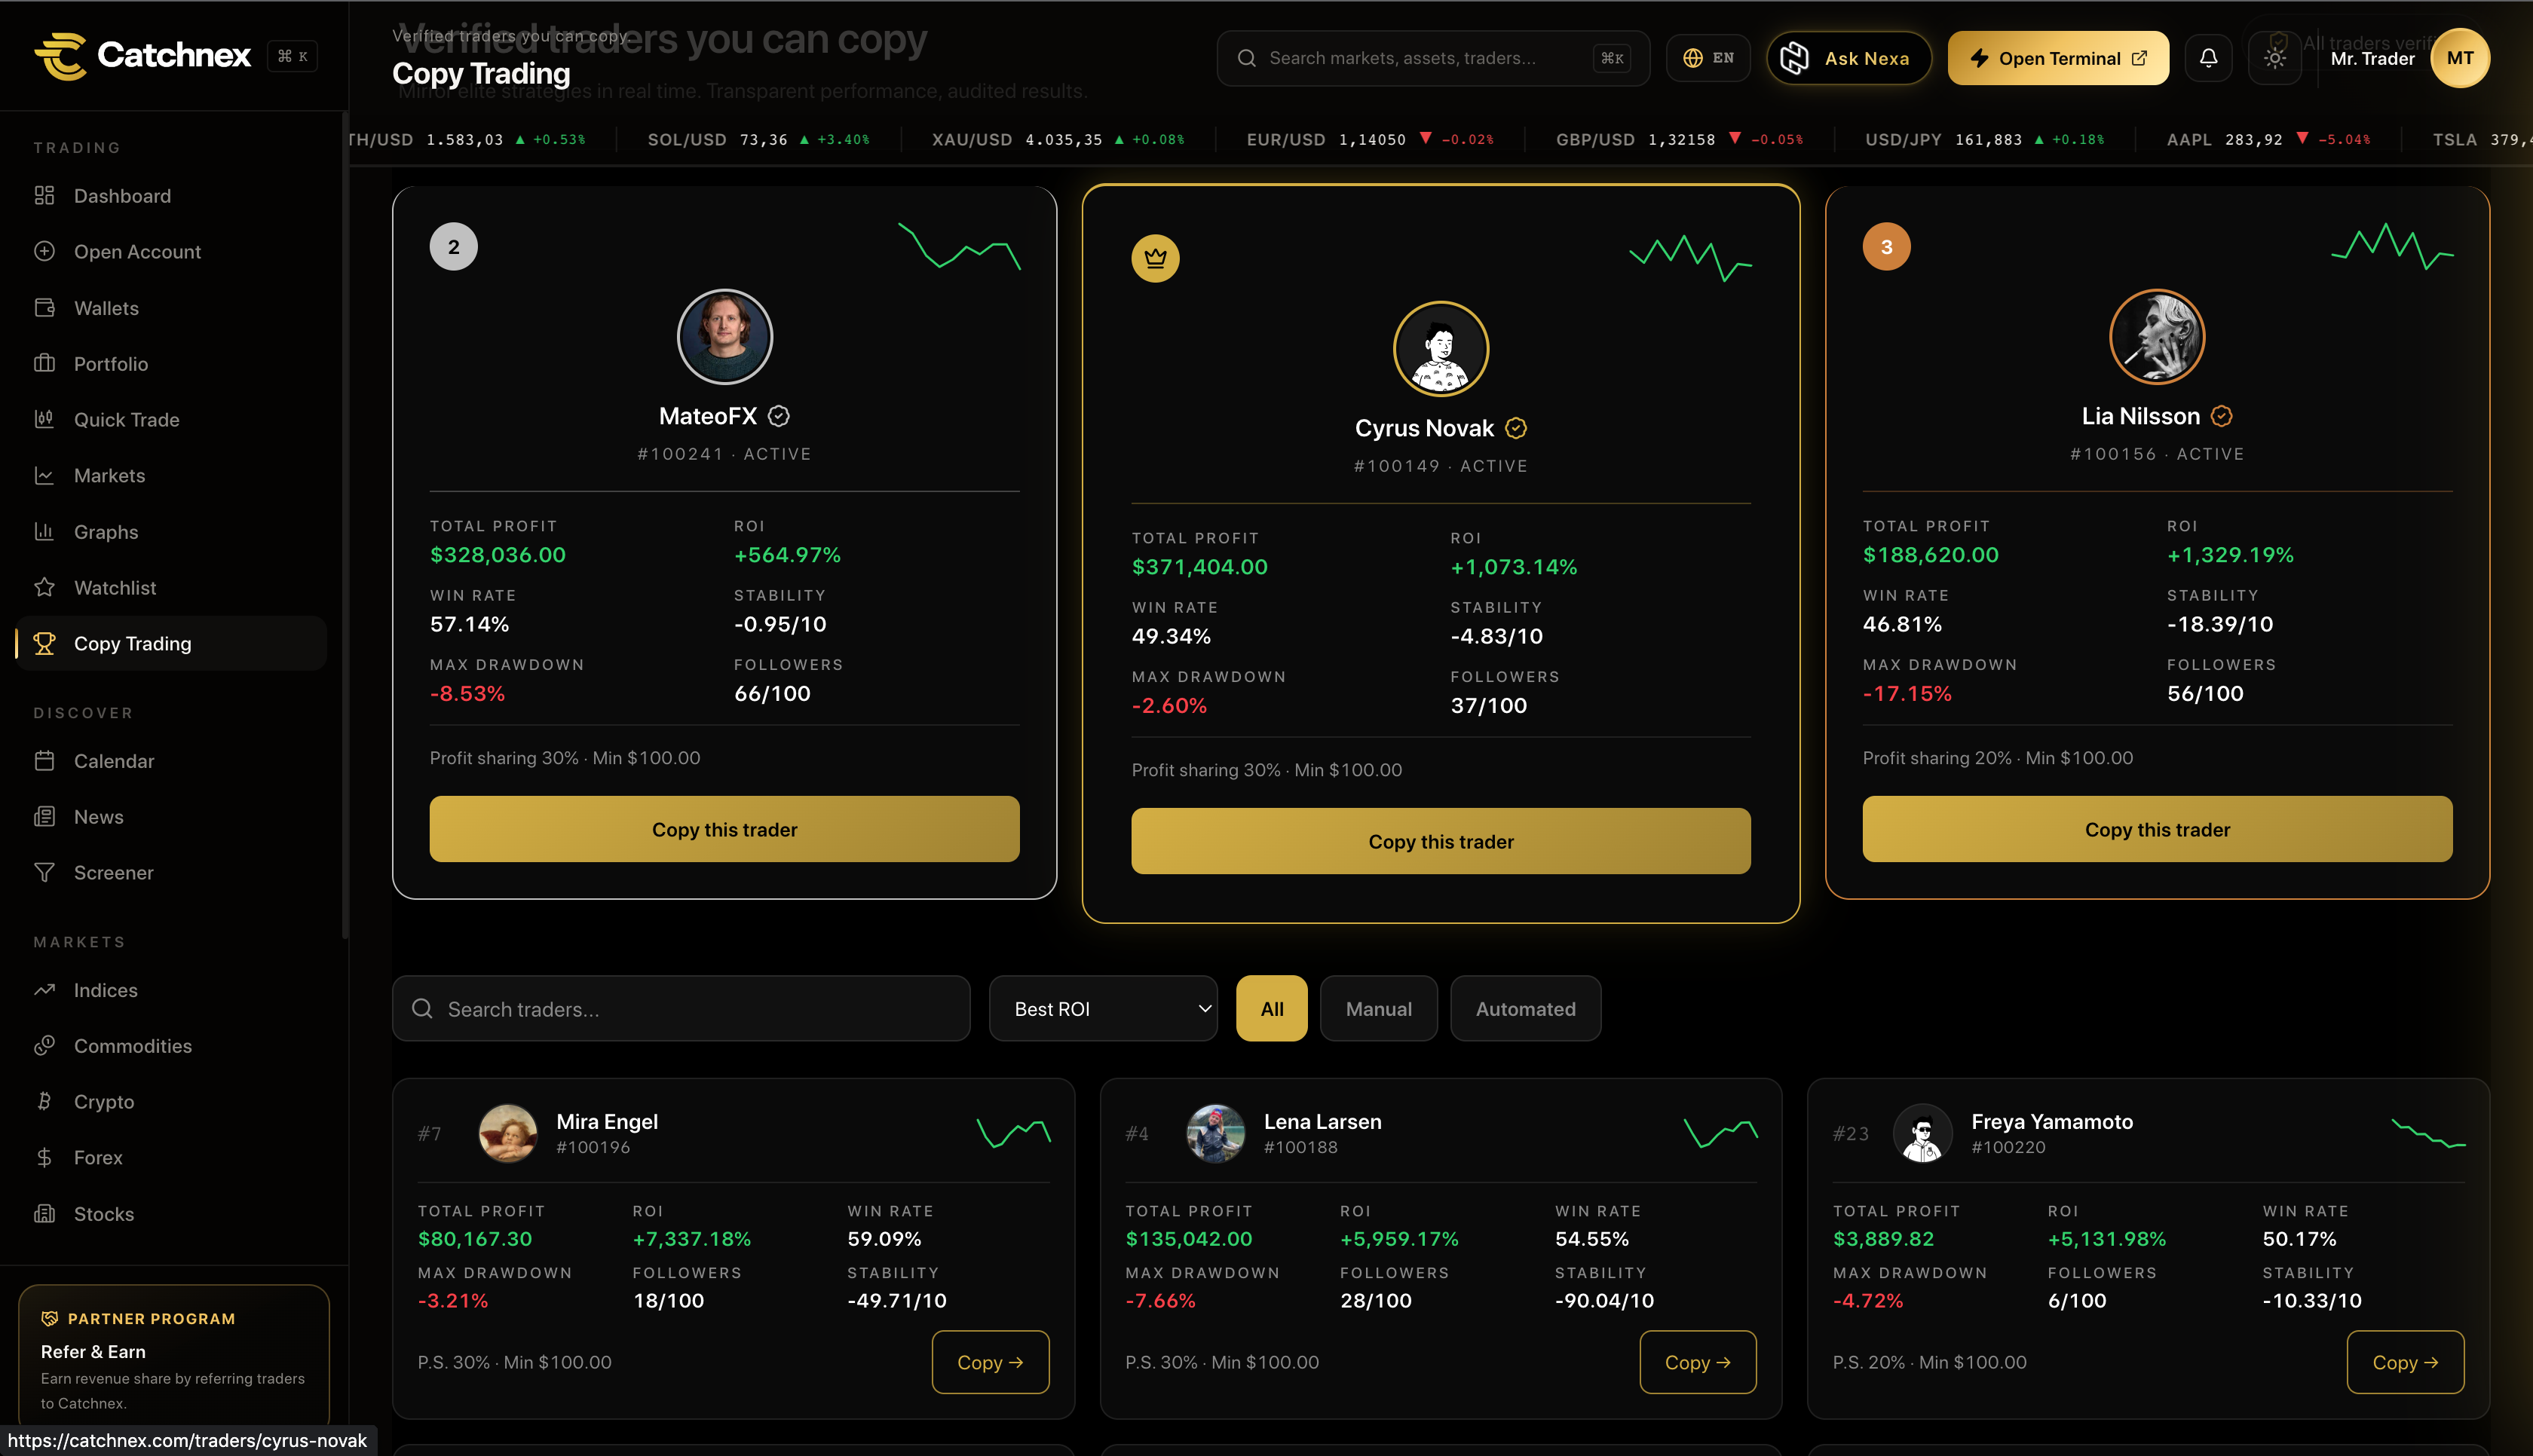Screen dimensions: 2533x1456
Task: Click the Mr. Trader account name
Action: click(2372, 58)
